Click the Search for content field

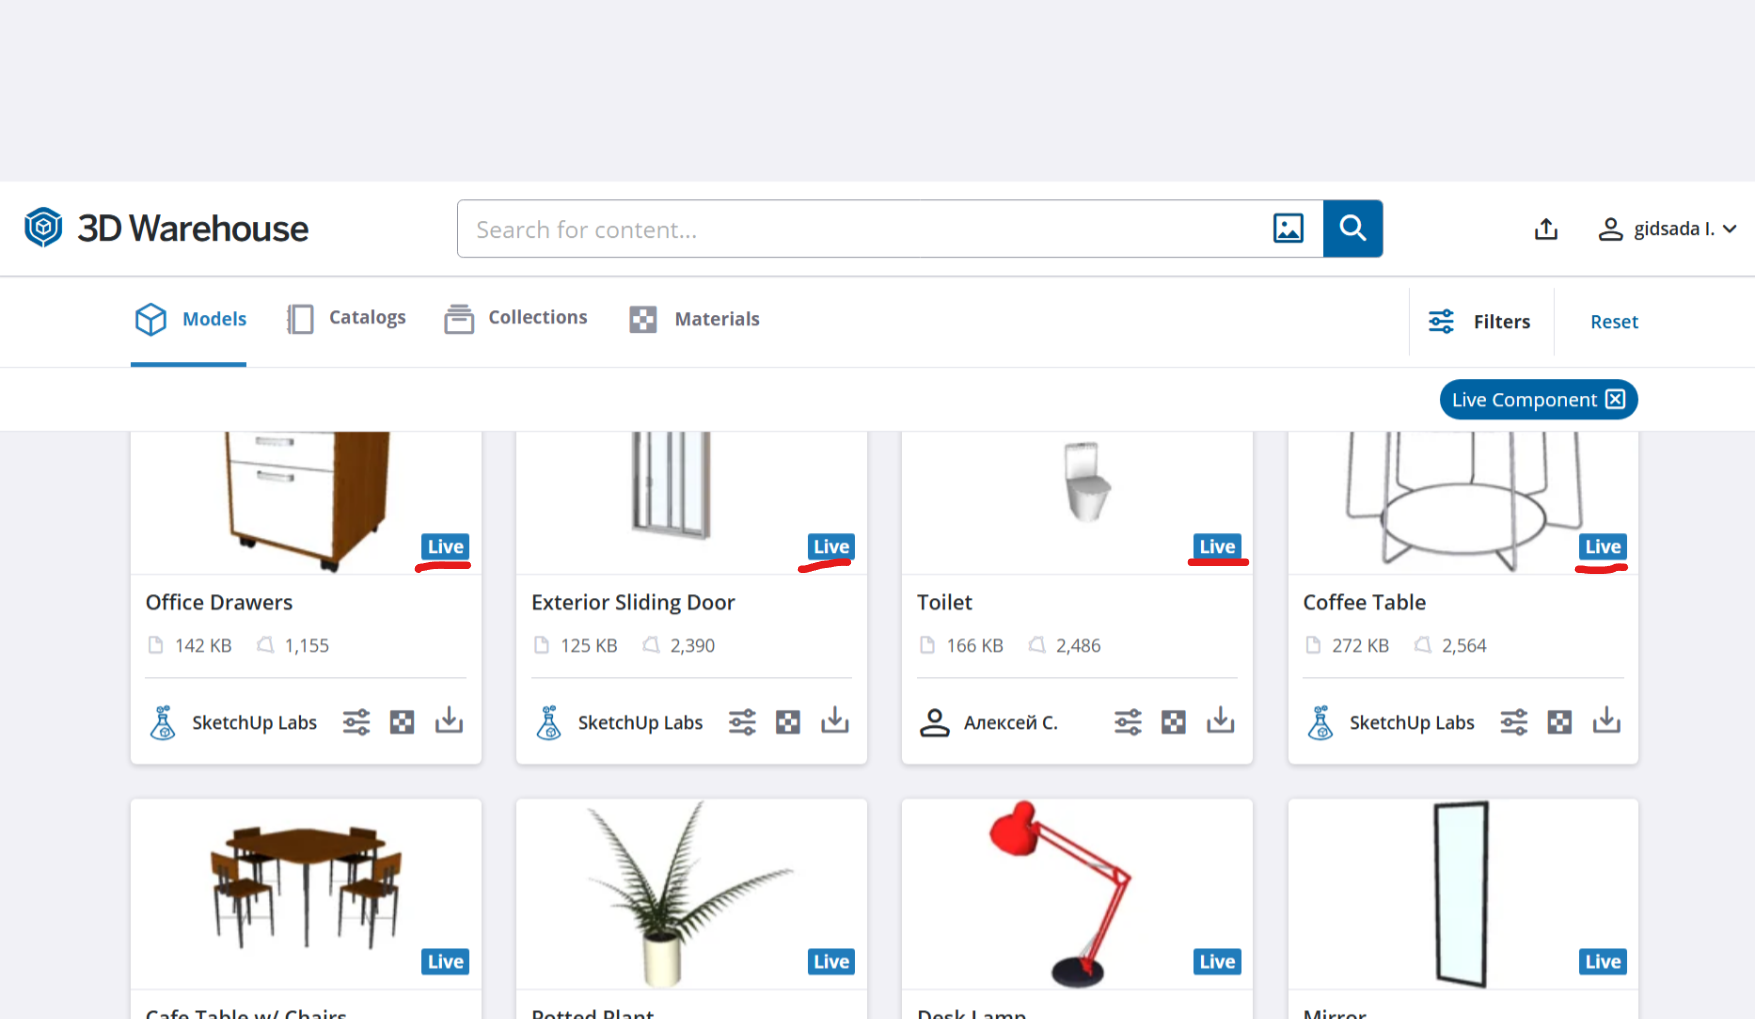tap(860, 229)
